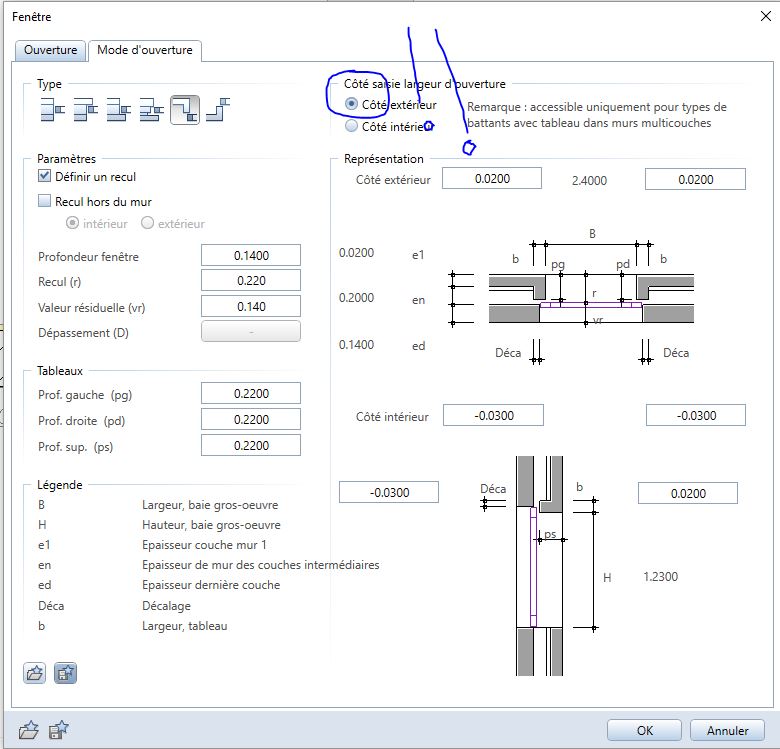Save favorite icon inside the tab panel
780x749 pixels.
[x=65, y=673]
